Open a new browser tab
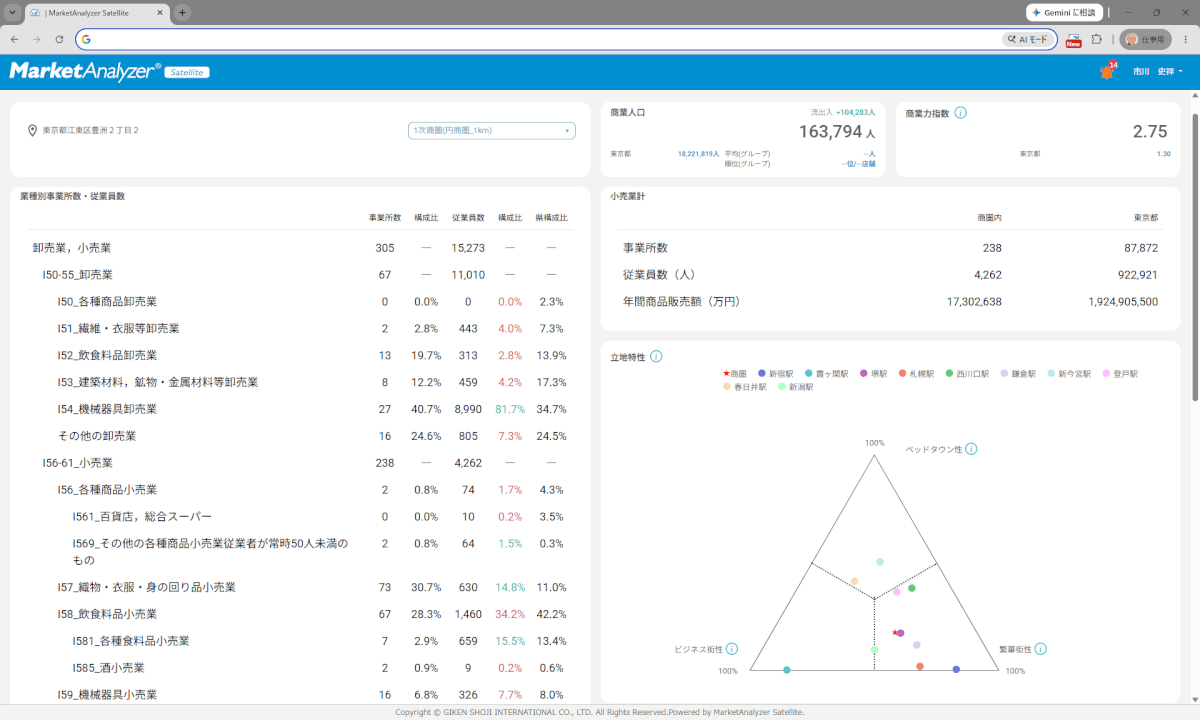 (183, 12)
